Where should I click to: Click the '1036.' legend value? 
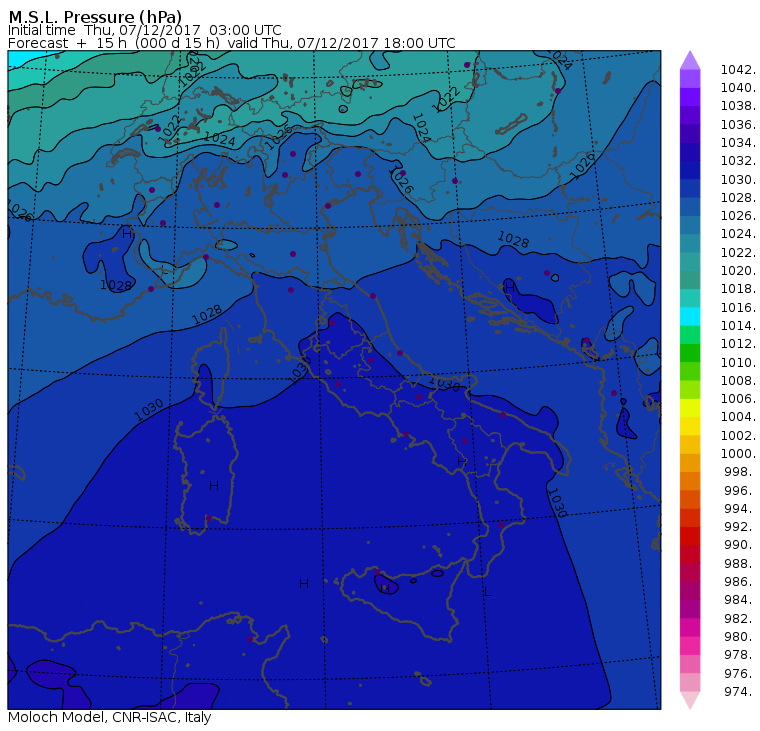(x=738, y=125)
